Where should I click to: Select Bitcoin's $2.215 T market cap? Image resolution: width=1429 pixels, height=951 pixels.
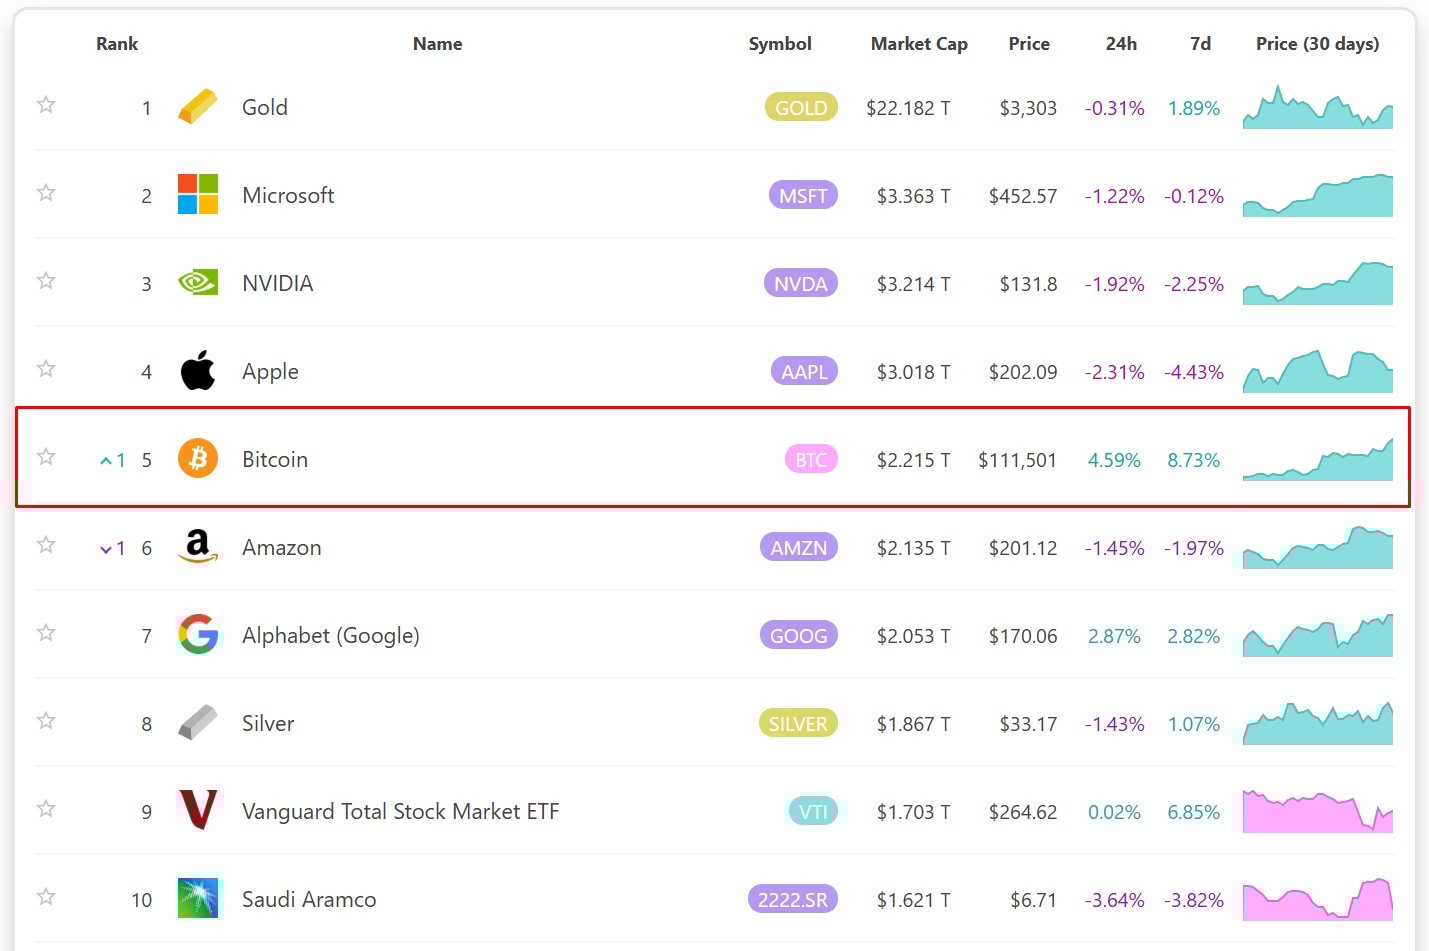click(913, 460)
